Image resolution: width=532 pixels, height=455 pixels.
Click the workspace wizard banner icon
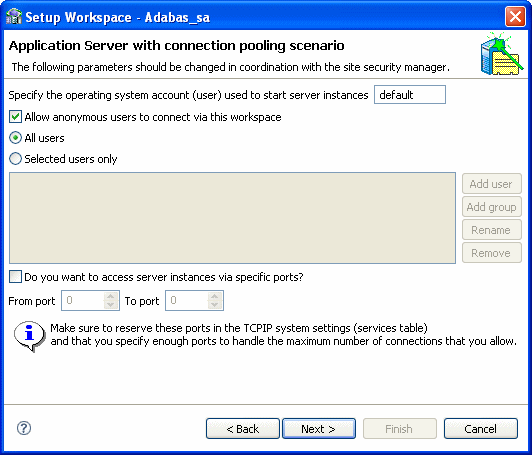point(501,54)
